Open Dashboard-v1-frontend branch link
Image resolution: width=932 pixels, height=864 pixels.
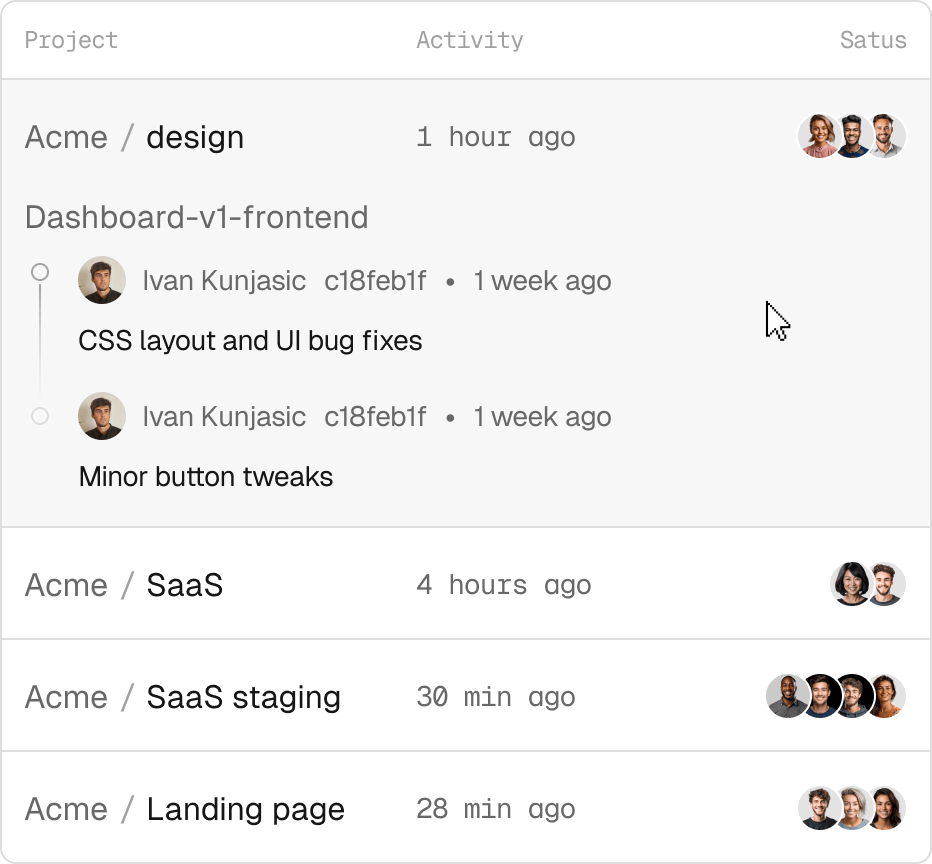pyautogui.click(x=197, y=217)
